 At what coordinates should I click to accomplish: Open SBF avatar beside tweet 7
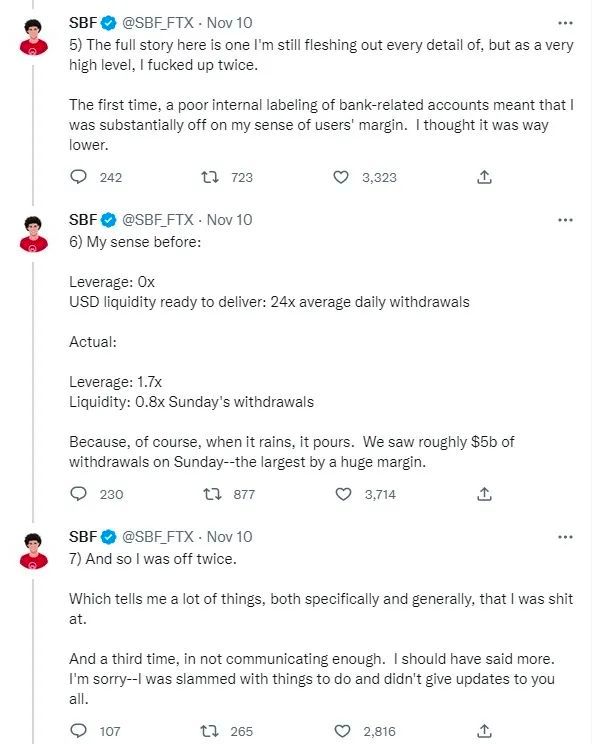[33, 551]
